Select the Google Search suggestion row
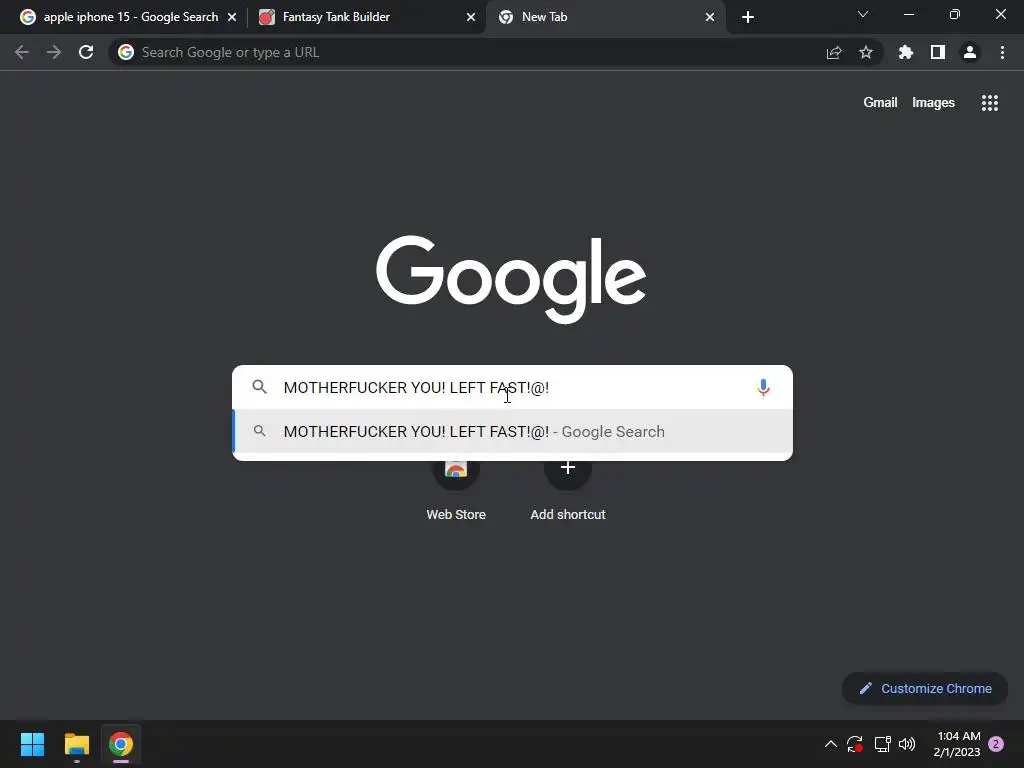This screenshot has width=1024, height=768. [x=513, y=432]
